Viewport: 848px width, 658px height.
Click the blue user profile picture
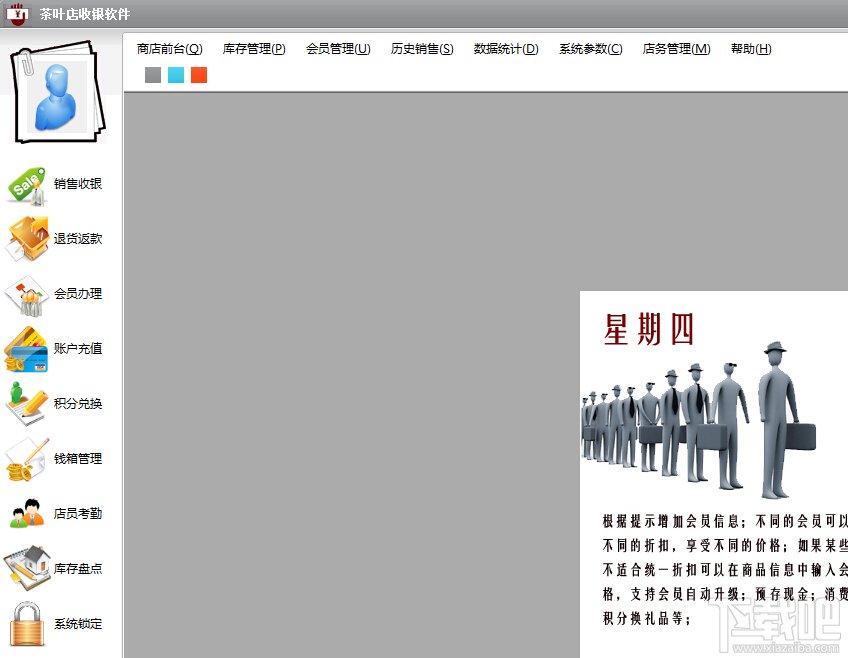(57, 93)
